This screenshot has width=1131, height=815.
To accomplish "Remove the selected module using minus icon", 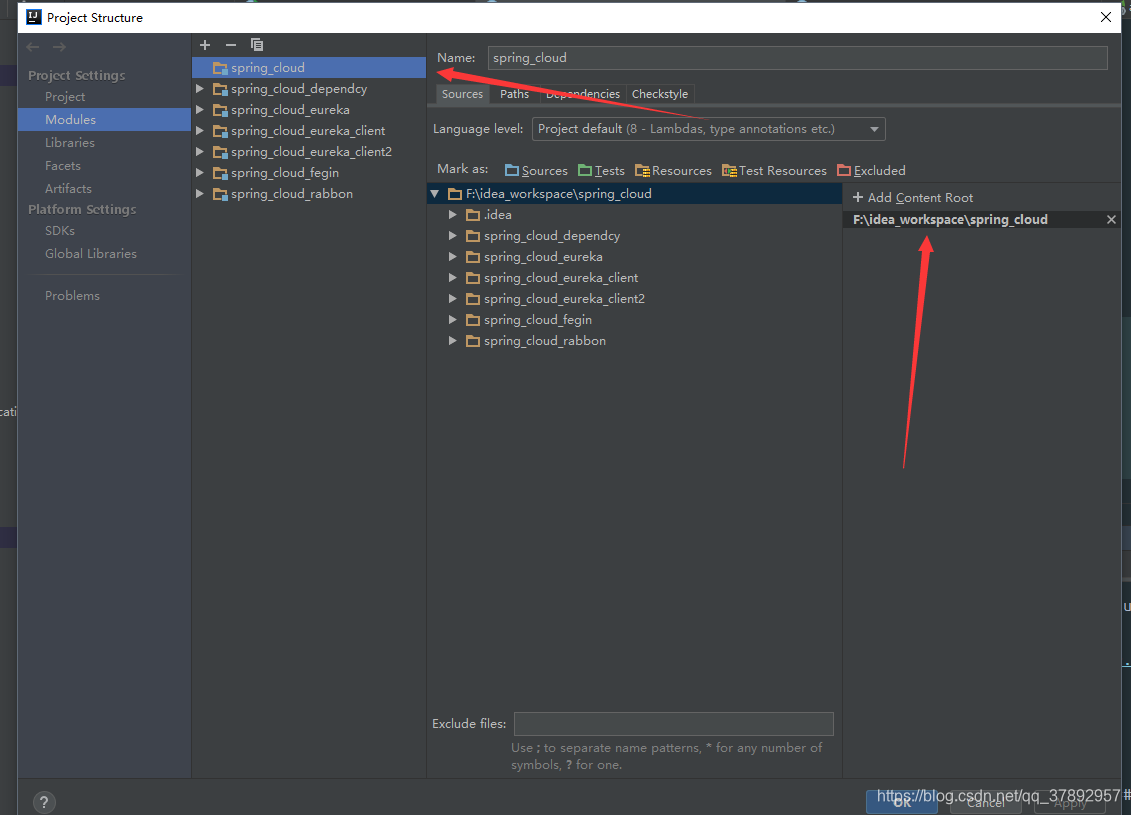I will tap(230, 44).
